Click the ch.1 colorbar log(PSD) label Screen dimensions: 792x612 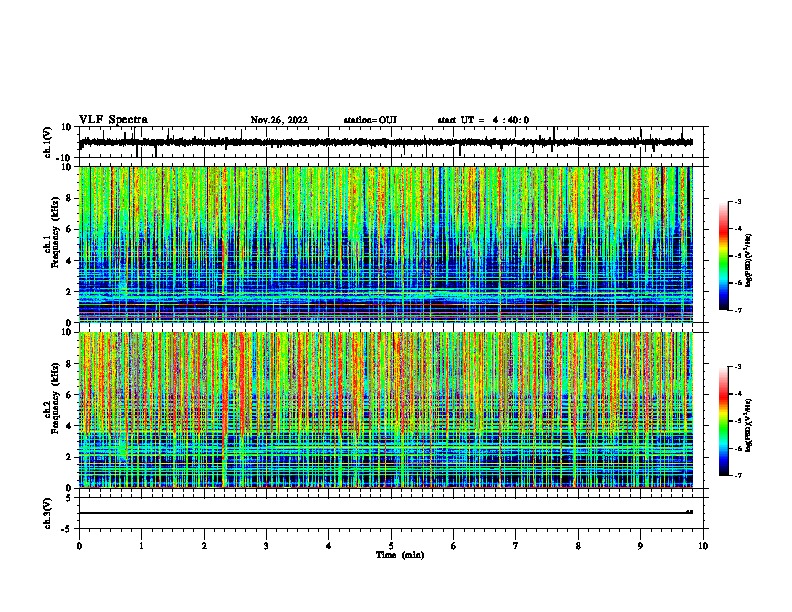pos(748,261)
